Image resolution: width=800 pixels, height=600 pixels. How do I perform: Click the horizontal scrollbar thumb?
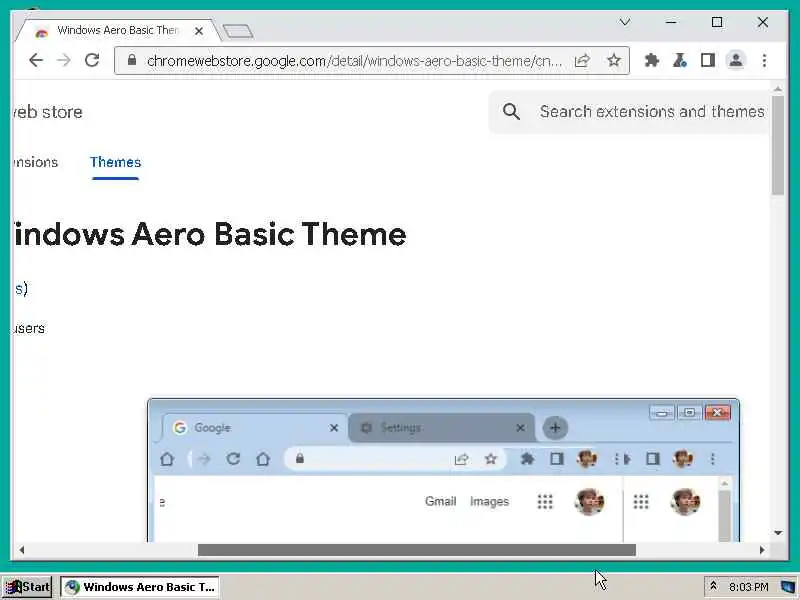pyautogui.click(x=417, y=550)
